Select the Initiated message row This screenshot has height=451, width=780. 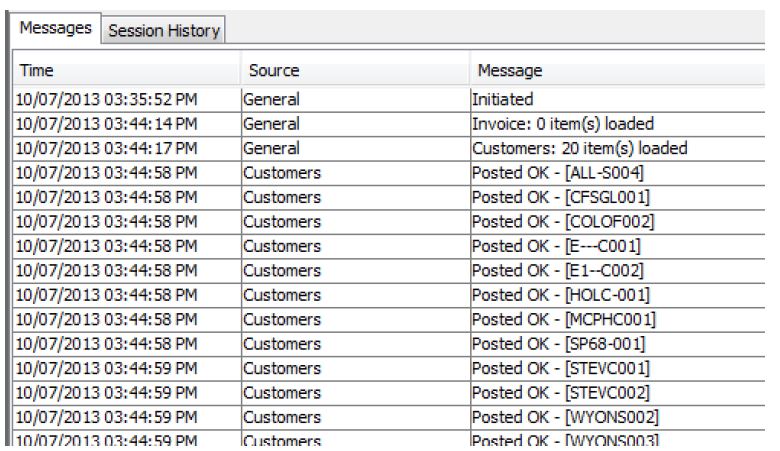click(x=504, y=100)
